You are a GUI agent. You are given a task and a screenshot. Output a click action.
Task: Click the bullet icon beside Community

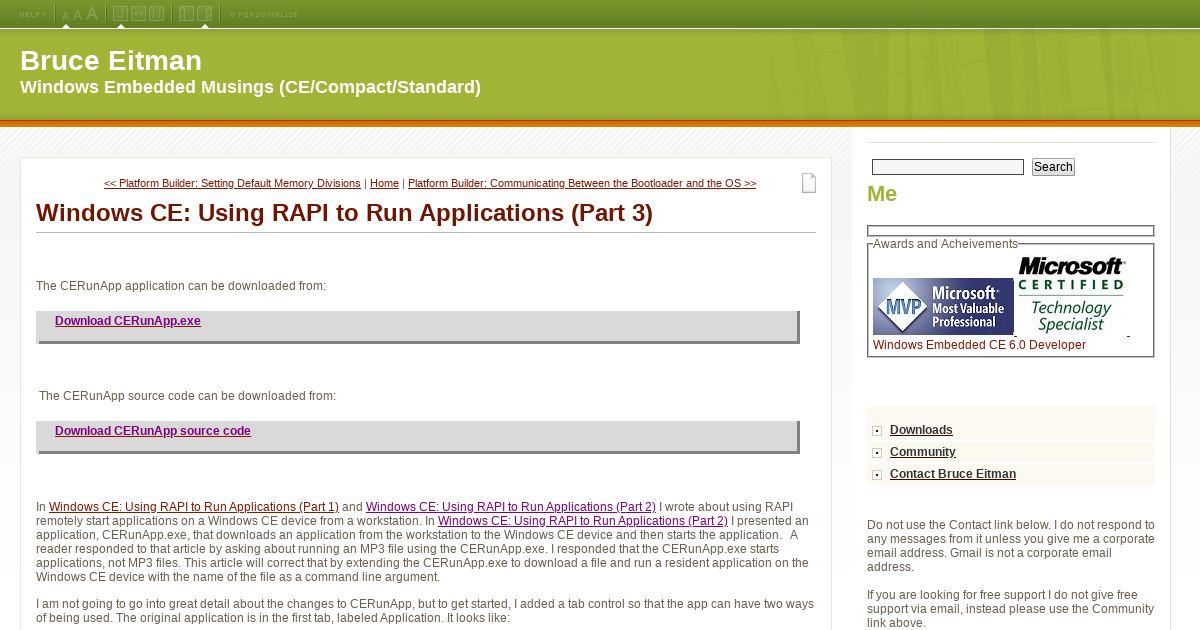[877, 453]
